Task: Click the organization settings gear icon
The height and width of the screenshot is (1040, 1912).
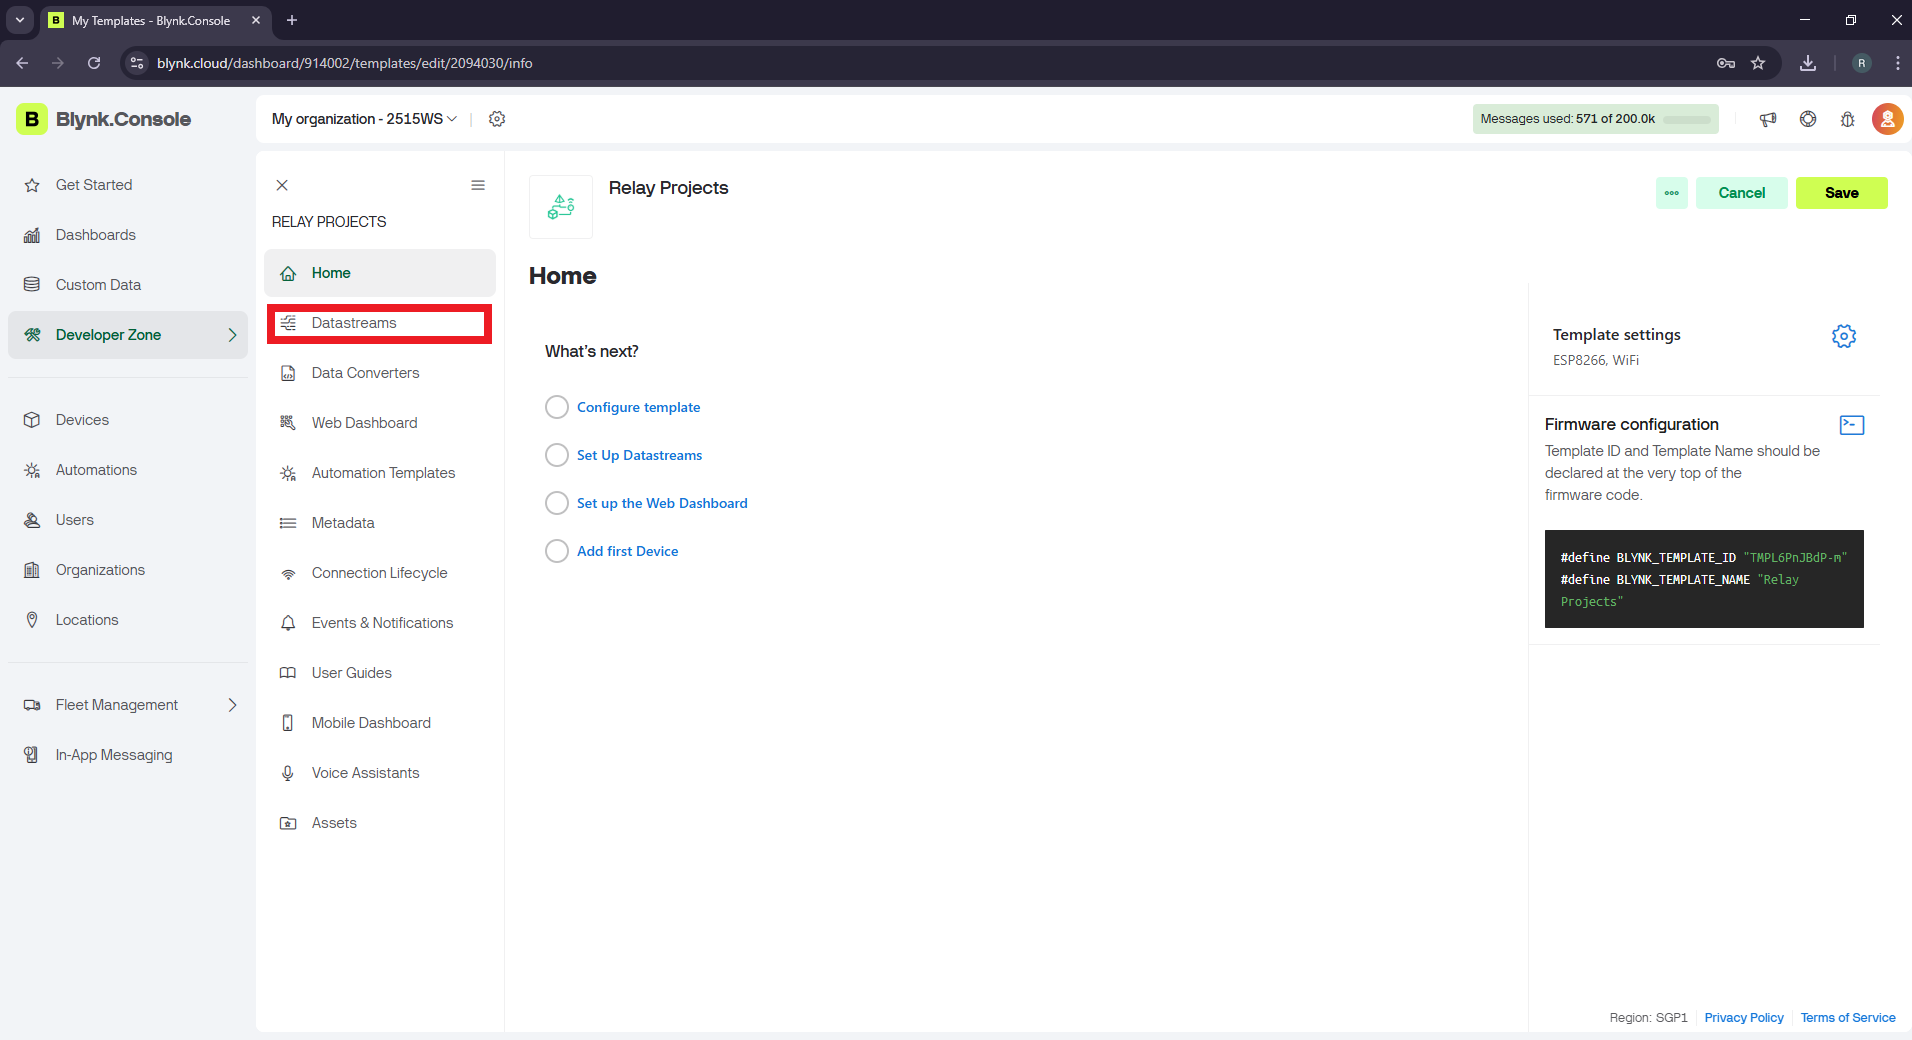Action: (x=497, y=119)
